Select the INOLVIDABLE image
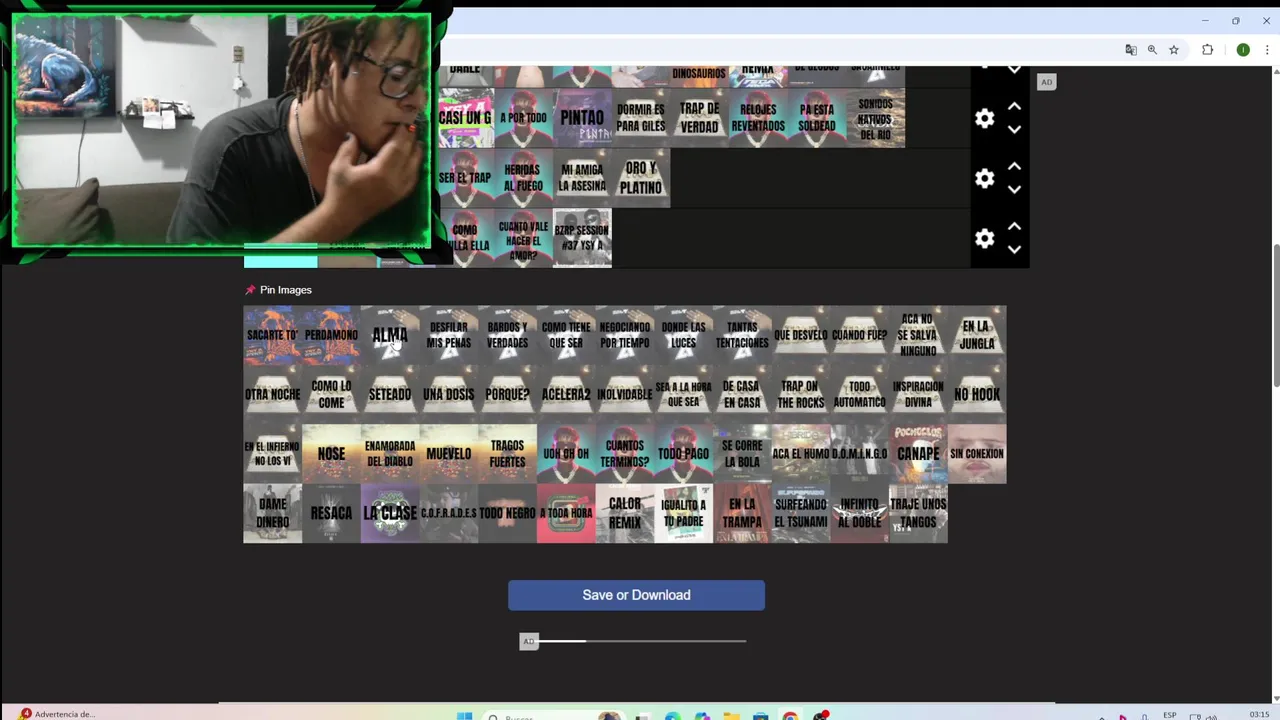 tap(625, 394)
